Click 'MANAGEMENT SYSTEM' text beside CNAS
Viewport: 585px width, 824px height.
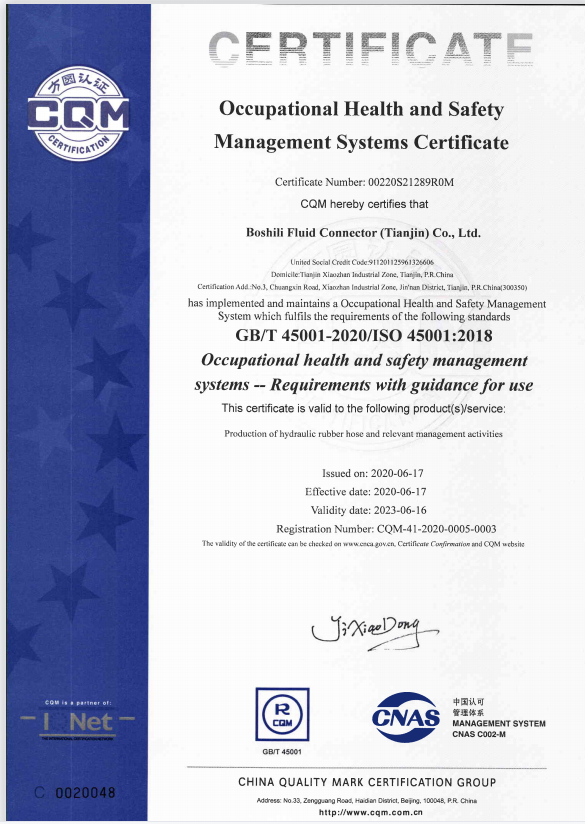click(499, 724)
